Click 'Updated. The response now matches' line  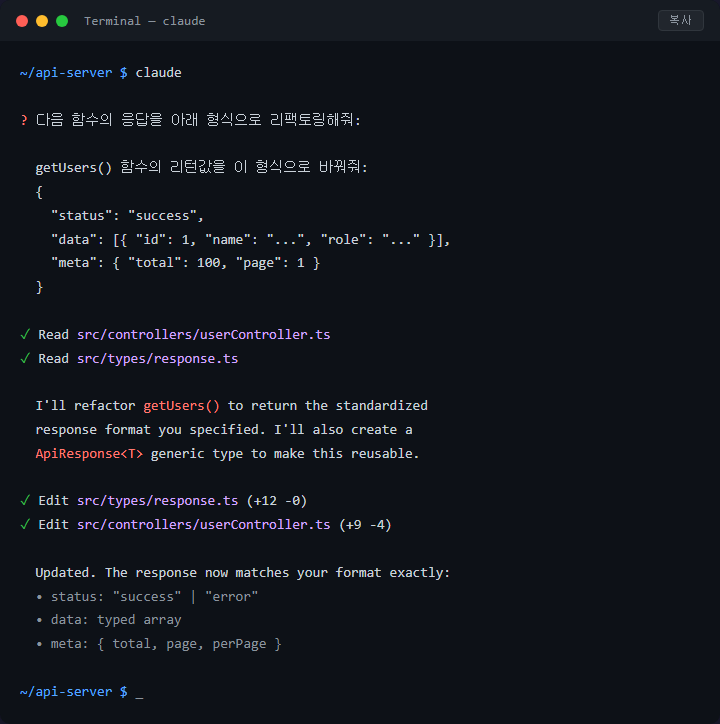point(242,573)
